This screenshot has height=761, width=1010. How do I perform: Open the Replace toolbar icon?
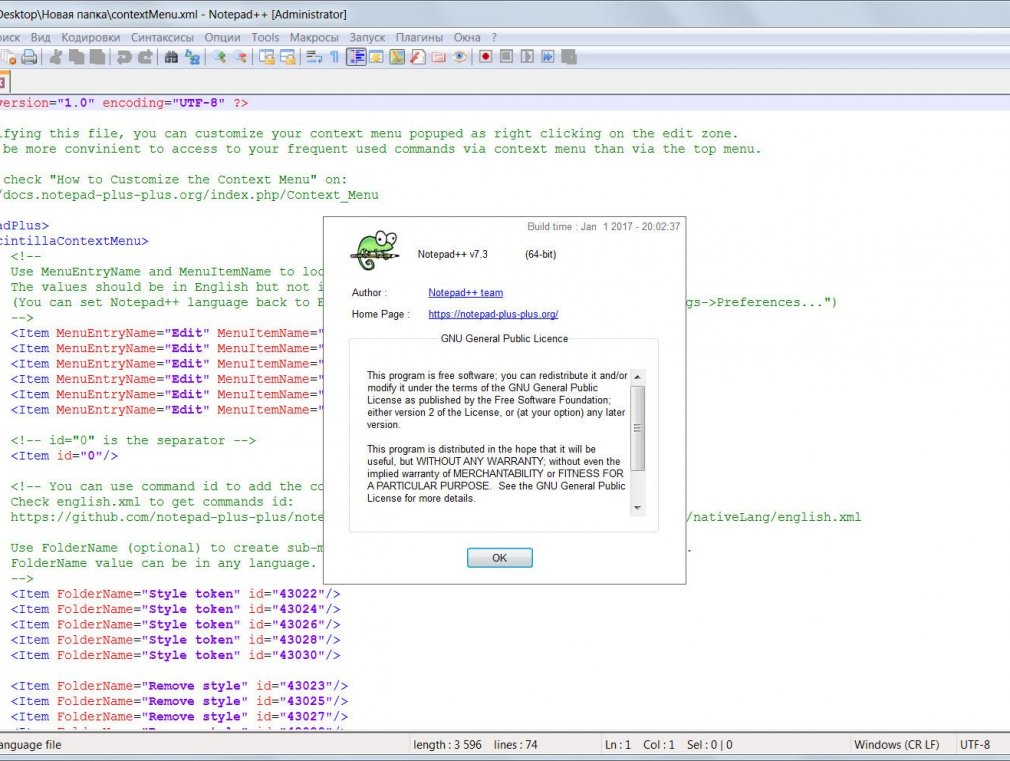pos(192,57)
